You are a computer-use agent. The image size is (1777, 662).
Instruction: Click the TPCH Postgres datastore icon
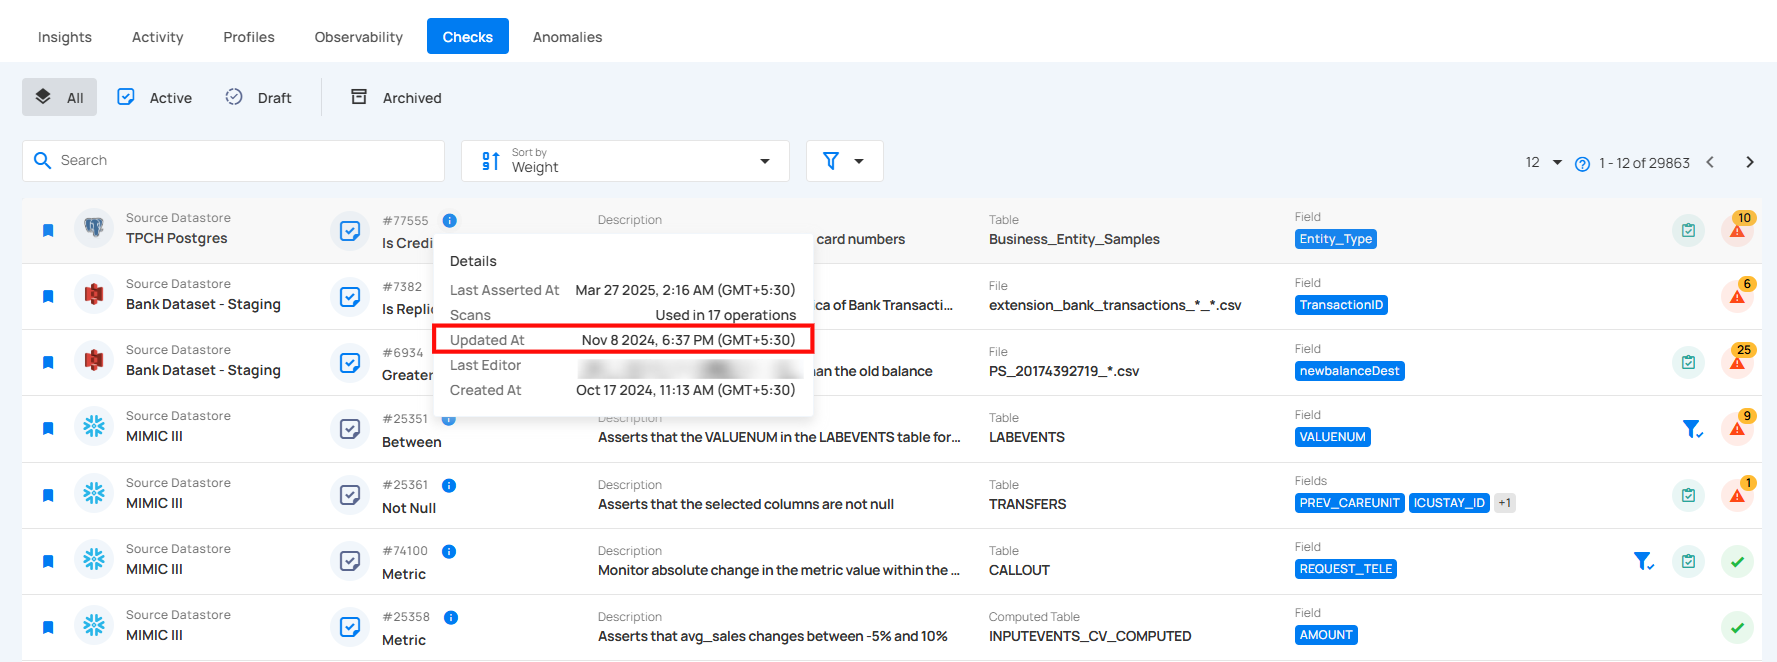pos(94,229)
